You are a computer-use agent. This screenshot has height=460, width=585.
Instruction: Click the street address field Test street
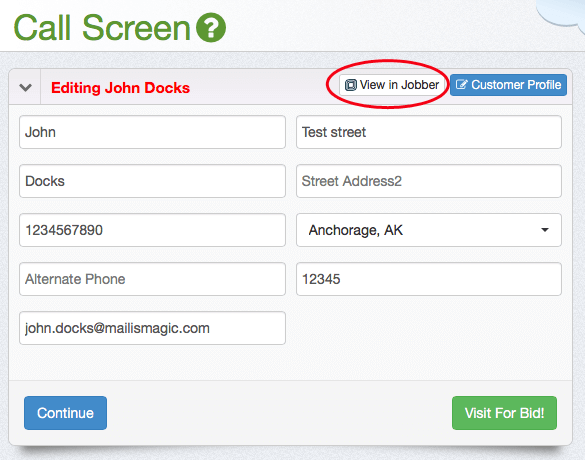(x=429, y=132)
